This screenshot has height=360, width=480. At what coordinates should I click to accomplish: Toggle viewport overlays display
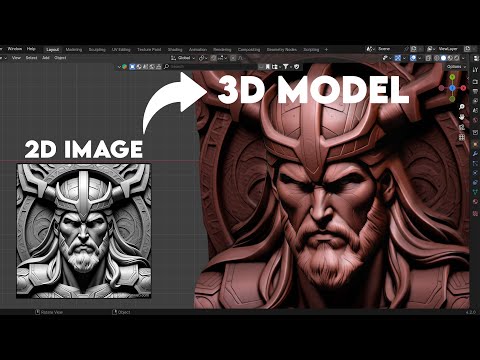tap(413, 58)
